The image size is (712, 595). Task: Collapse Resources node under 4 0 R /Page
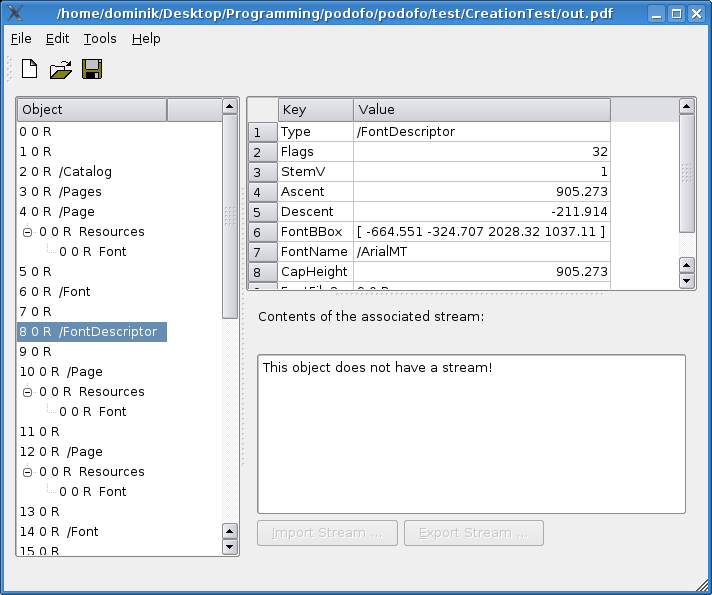[x=27, y=232]
